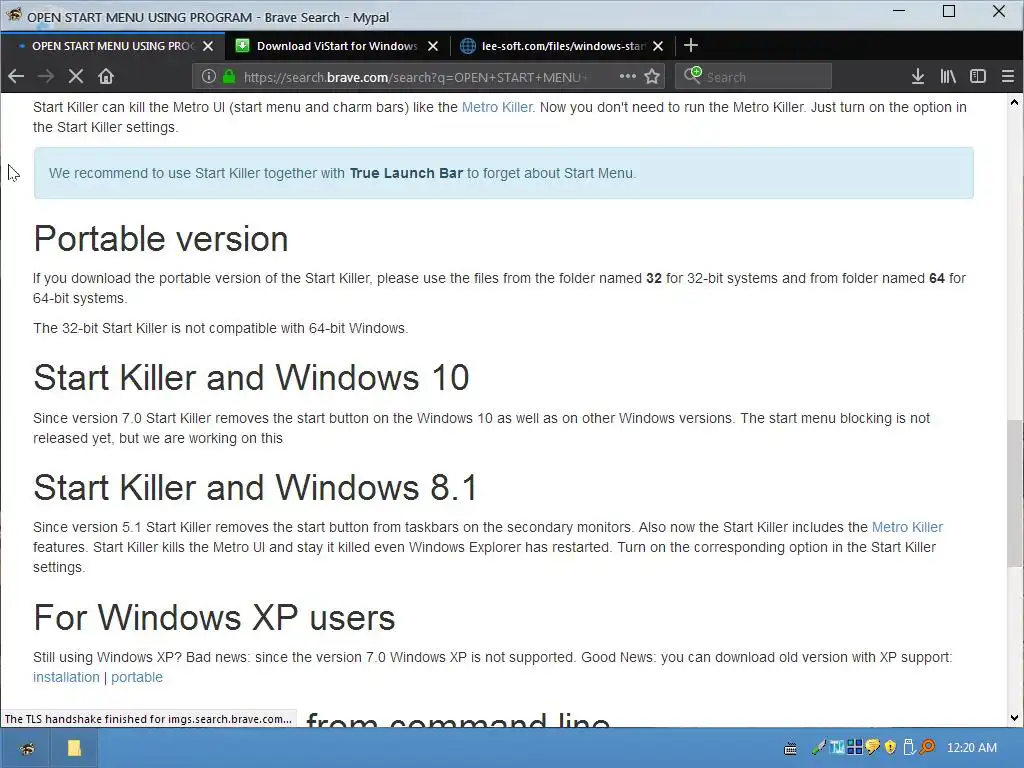Click the orange magnifier tray icon

pyautogui.click(x=927, y=747)
